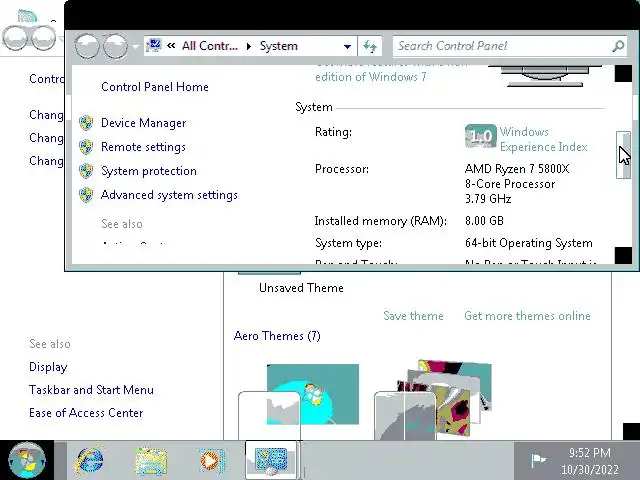640x480 pixels.
Task: Select All Control Panel Items breadcrumb
Action: [209, 46]
